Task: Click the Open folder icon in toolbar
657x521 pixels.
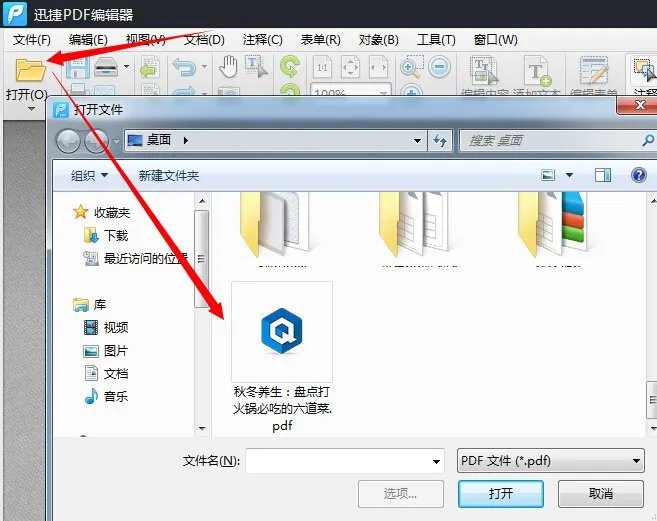Action: tap(30, 70)
